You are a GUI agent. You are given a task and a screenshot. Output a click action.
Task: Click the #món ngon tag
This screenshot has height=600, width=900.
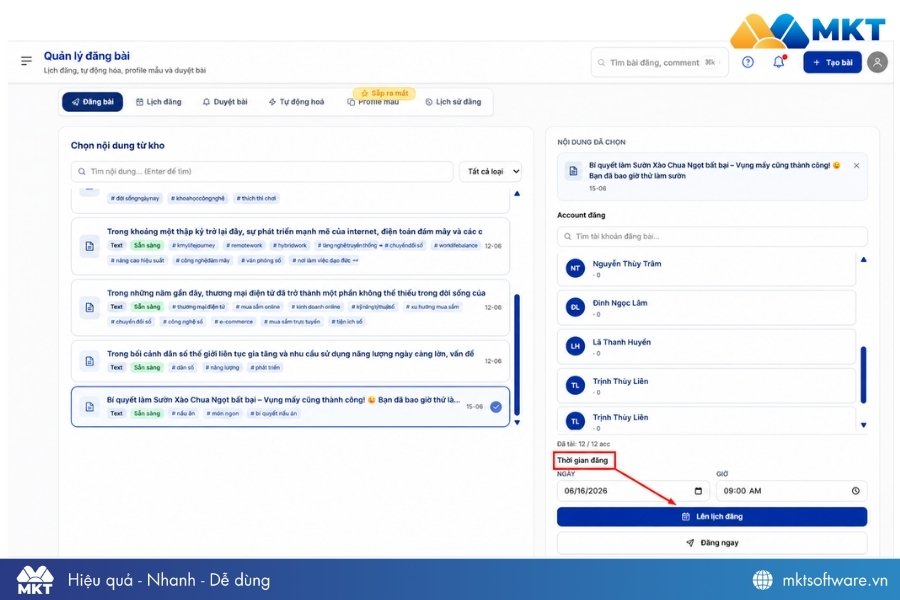[224, 413]
